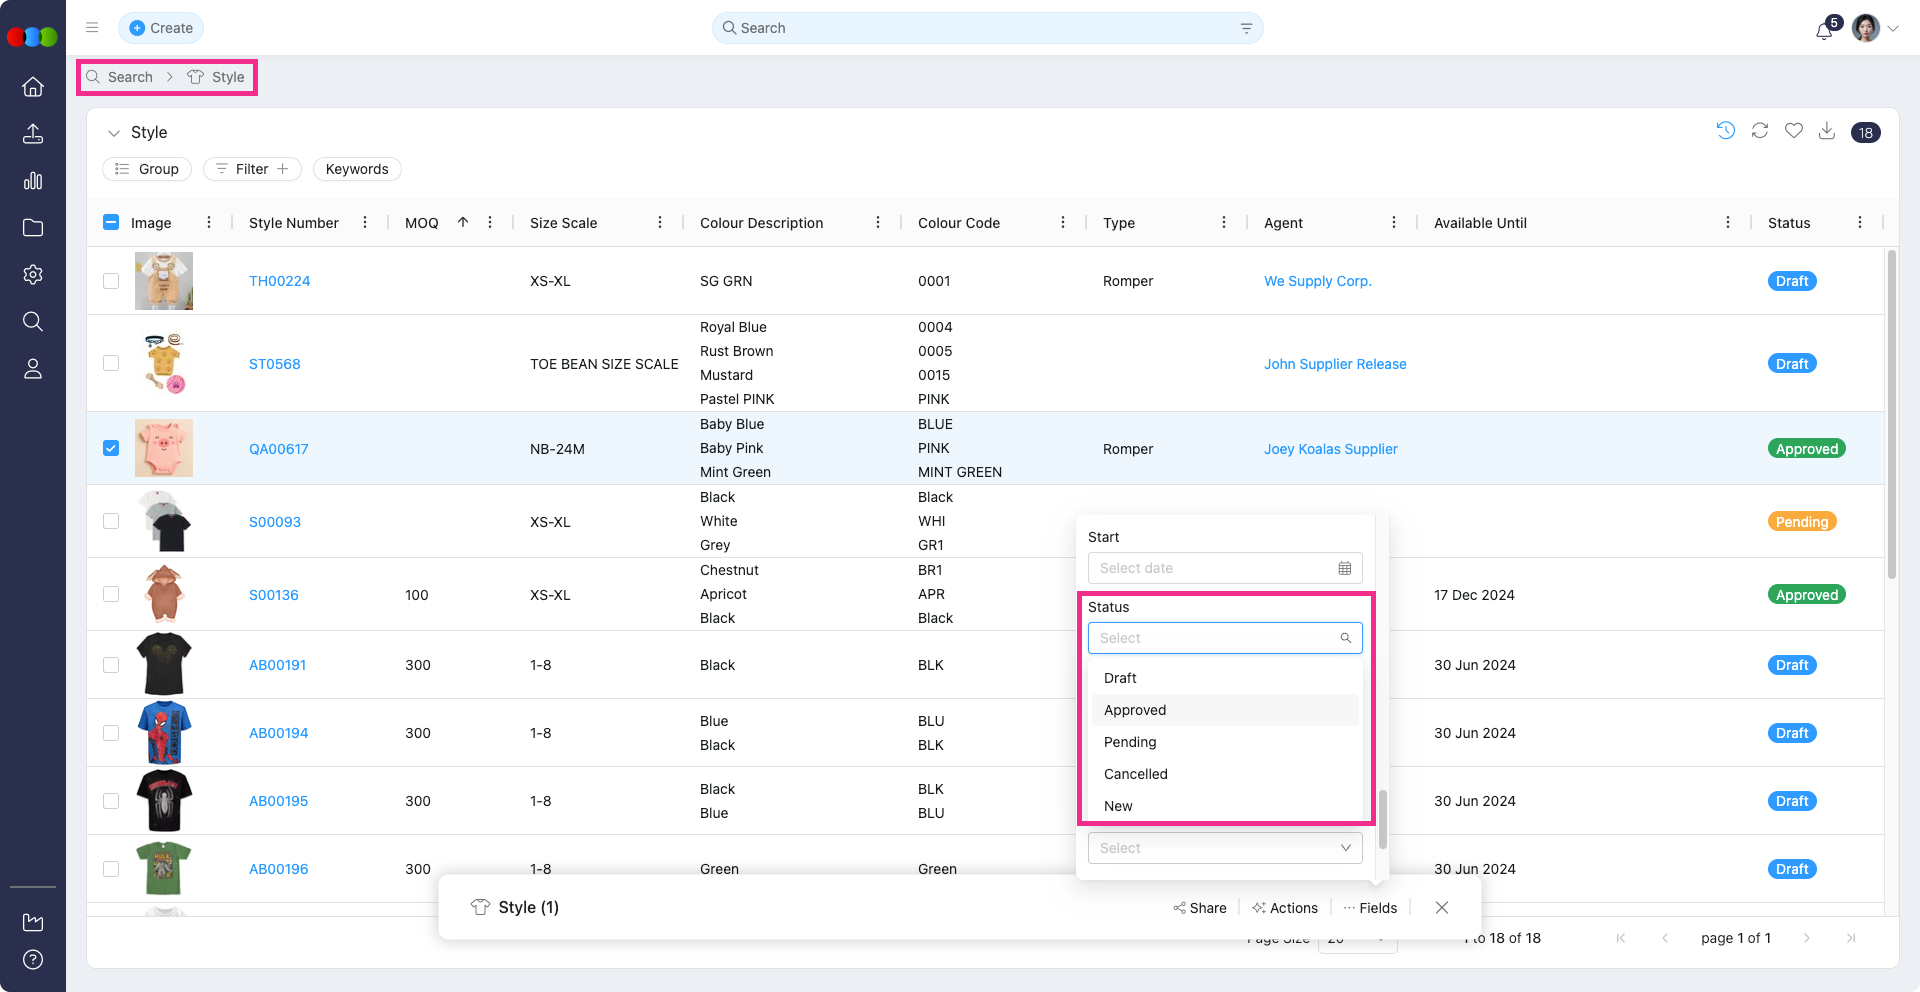Open the Select dropdown below status list

(x=1224, y=848)
